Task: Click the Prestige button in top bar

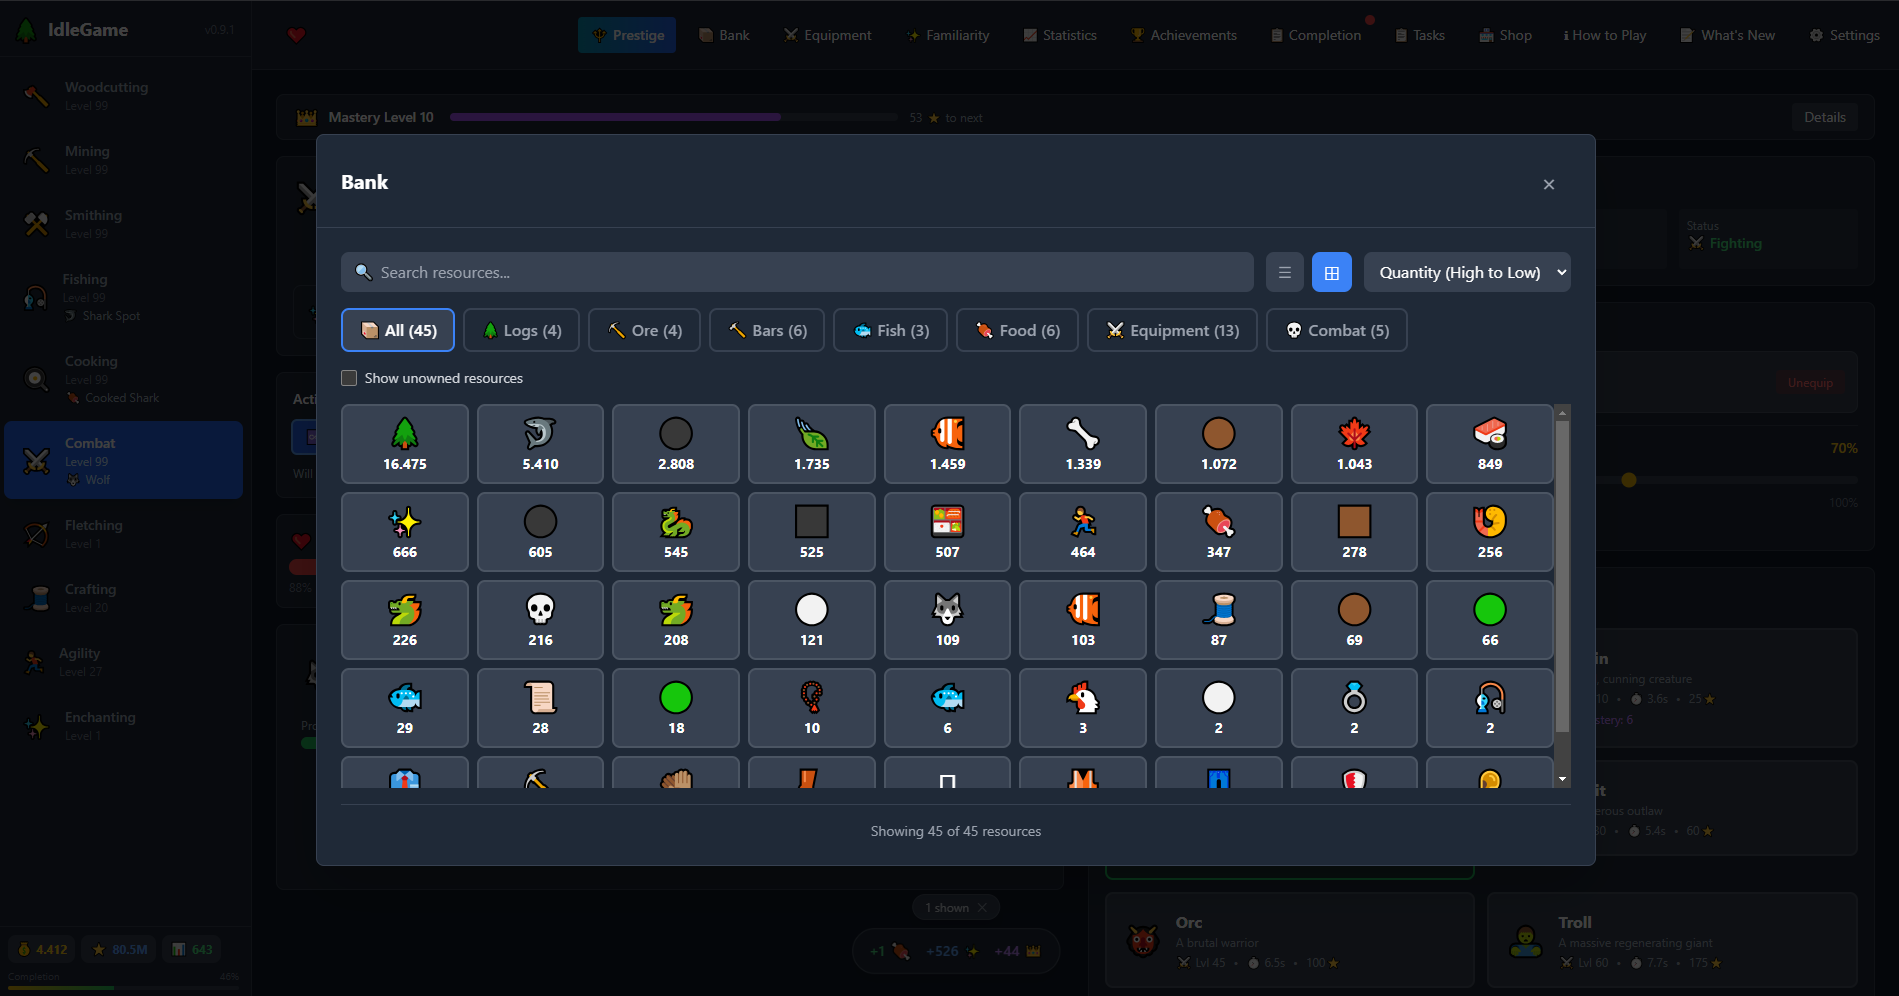Action: click(x=627, y=35)
